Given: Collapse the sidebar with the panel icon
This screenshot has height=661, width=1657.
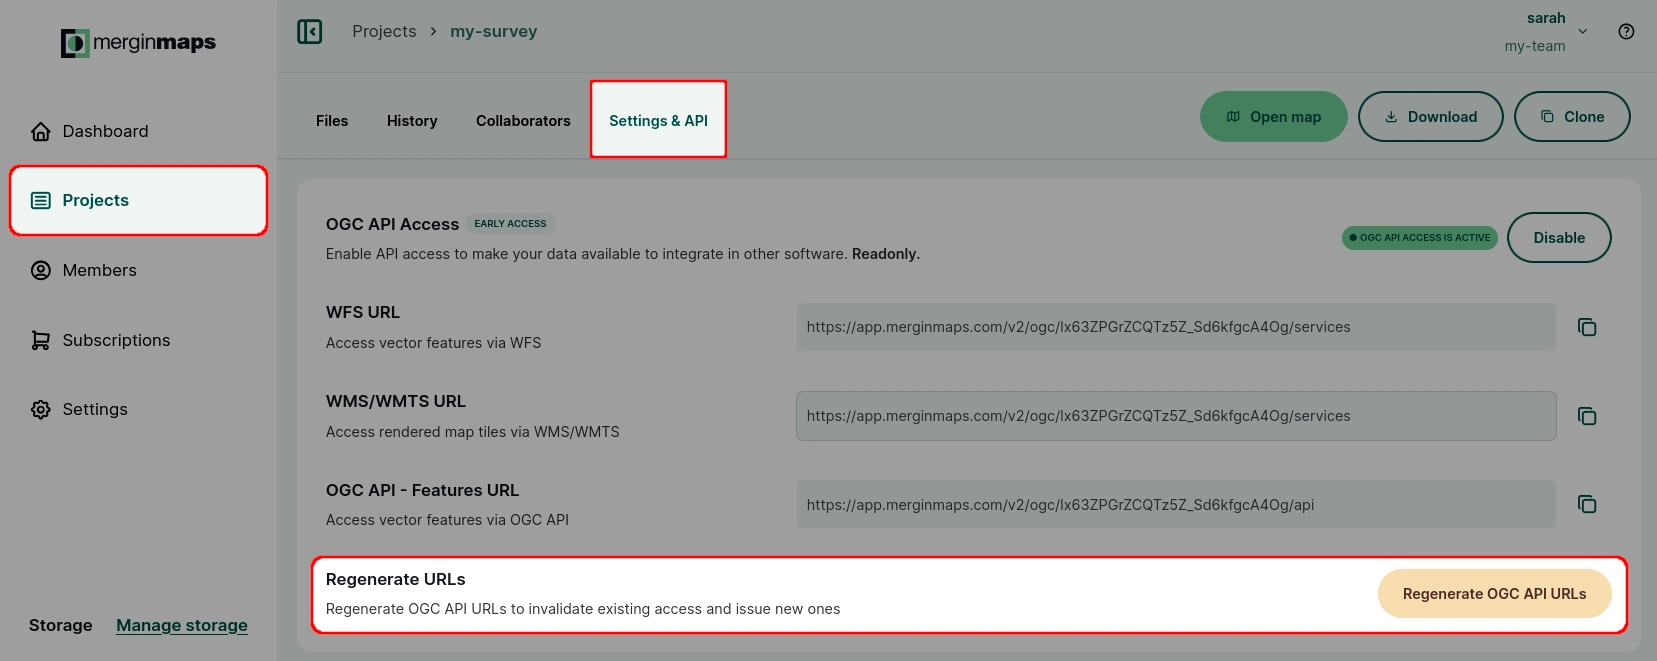Looking at the screenshot, I should tap(310, 32).
